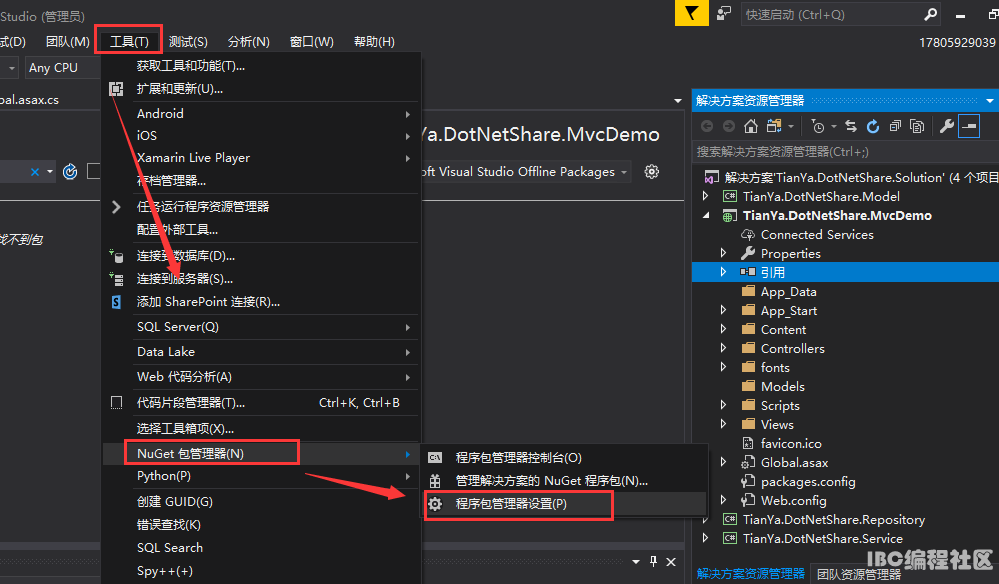Open NuGet settings gear beside package source
The height and width of the screenshot is (584, 999).
pyautogui.click(x=652, y=171)
